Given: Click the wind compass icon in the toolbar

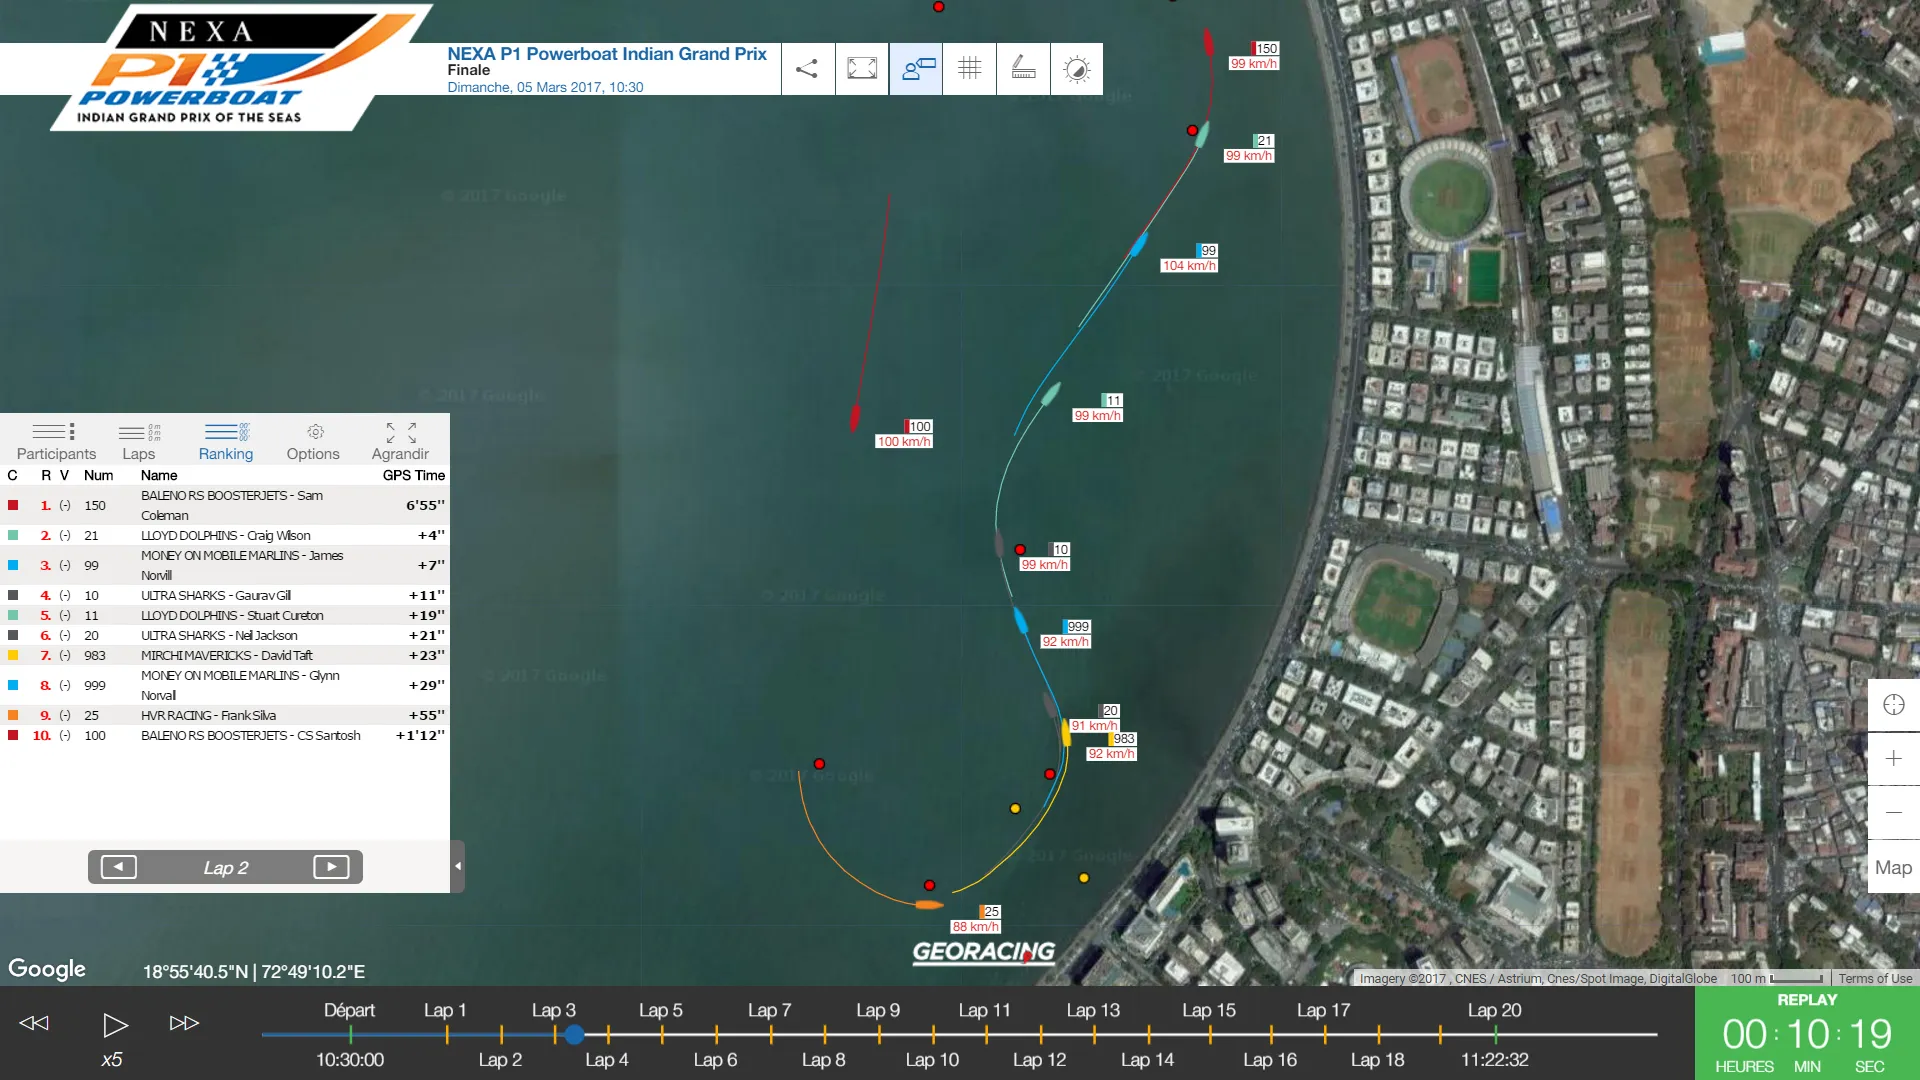Looking at the screenshot, I should 1077,69.
